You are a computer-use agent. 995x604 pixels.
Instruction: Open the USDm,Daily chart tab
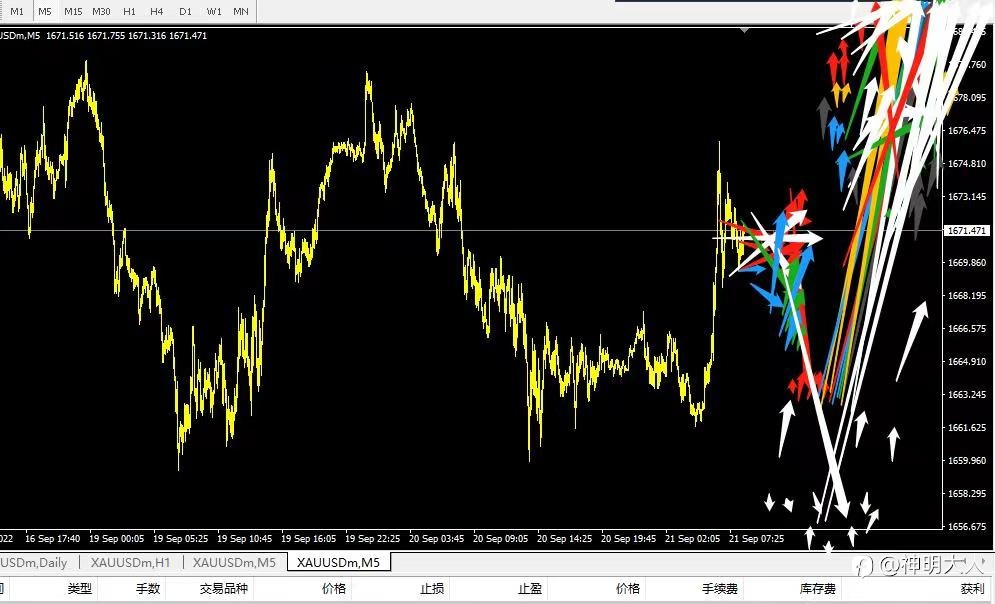tap(35, 562)
